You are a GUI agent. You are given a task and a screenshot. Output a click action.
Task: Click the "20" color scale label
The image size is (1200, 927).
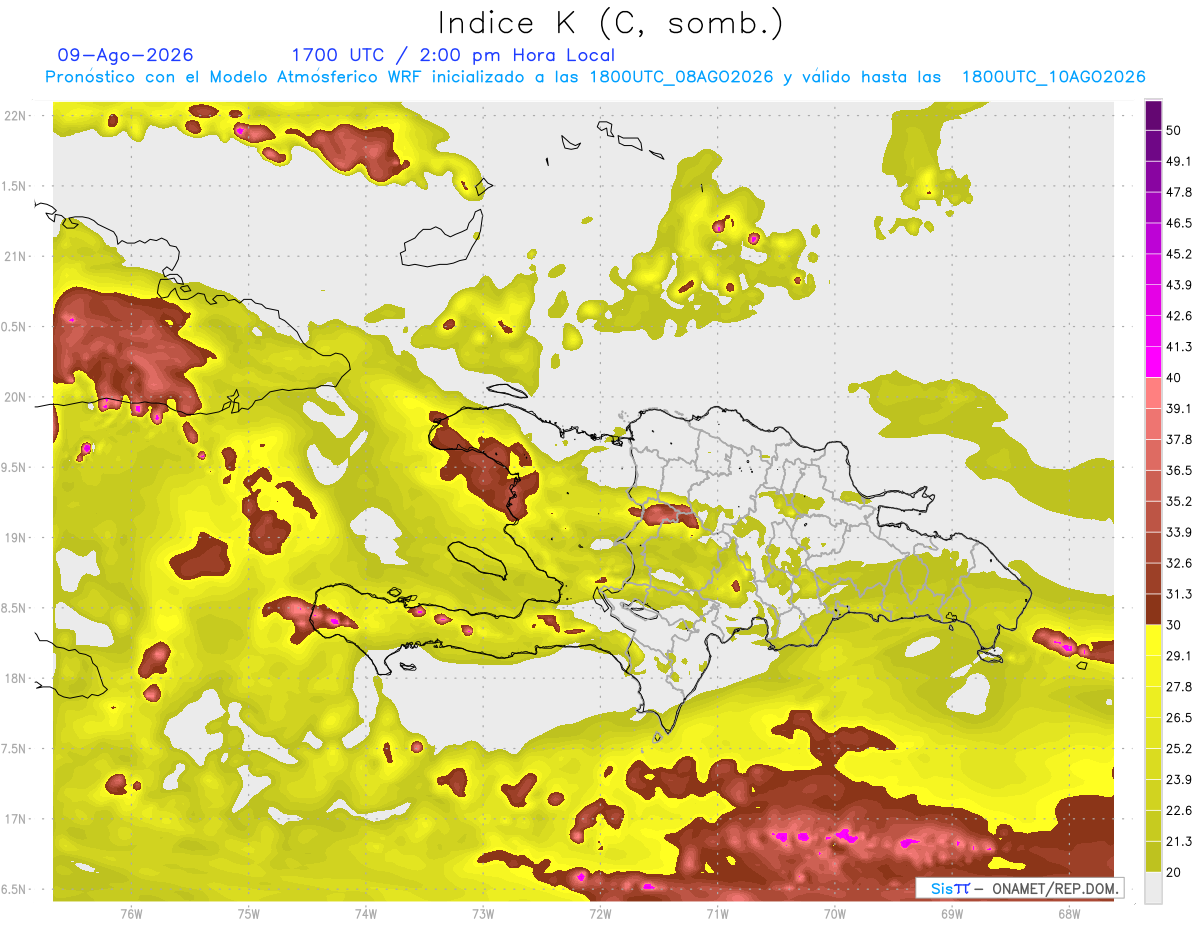(1174, 873)
